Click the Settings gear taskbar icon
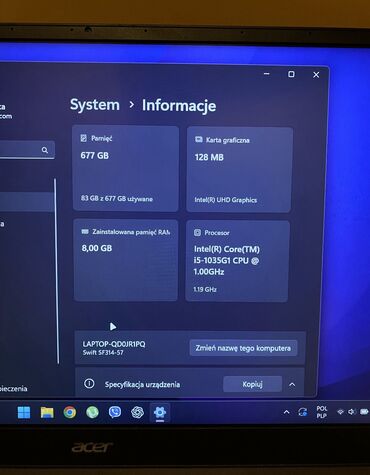This screenshot has height=475, width=370. 160,413
